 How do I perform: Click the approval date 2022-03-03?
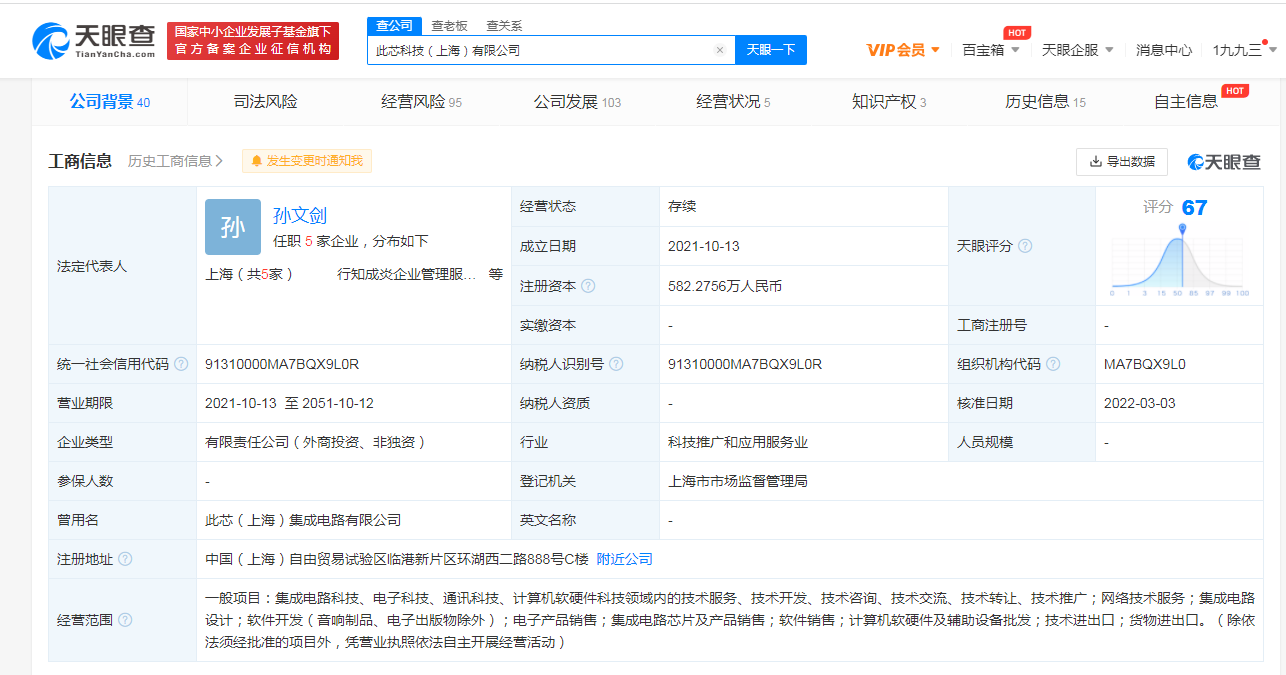pyautogui.click(x=1140, y=403)
